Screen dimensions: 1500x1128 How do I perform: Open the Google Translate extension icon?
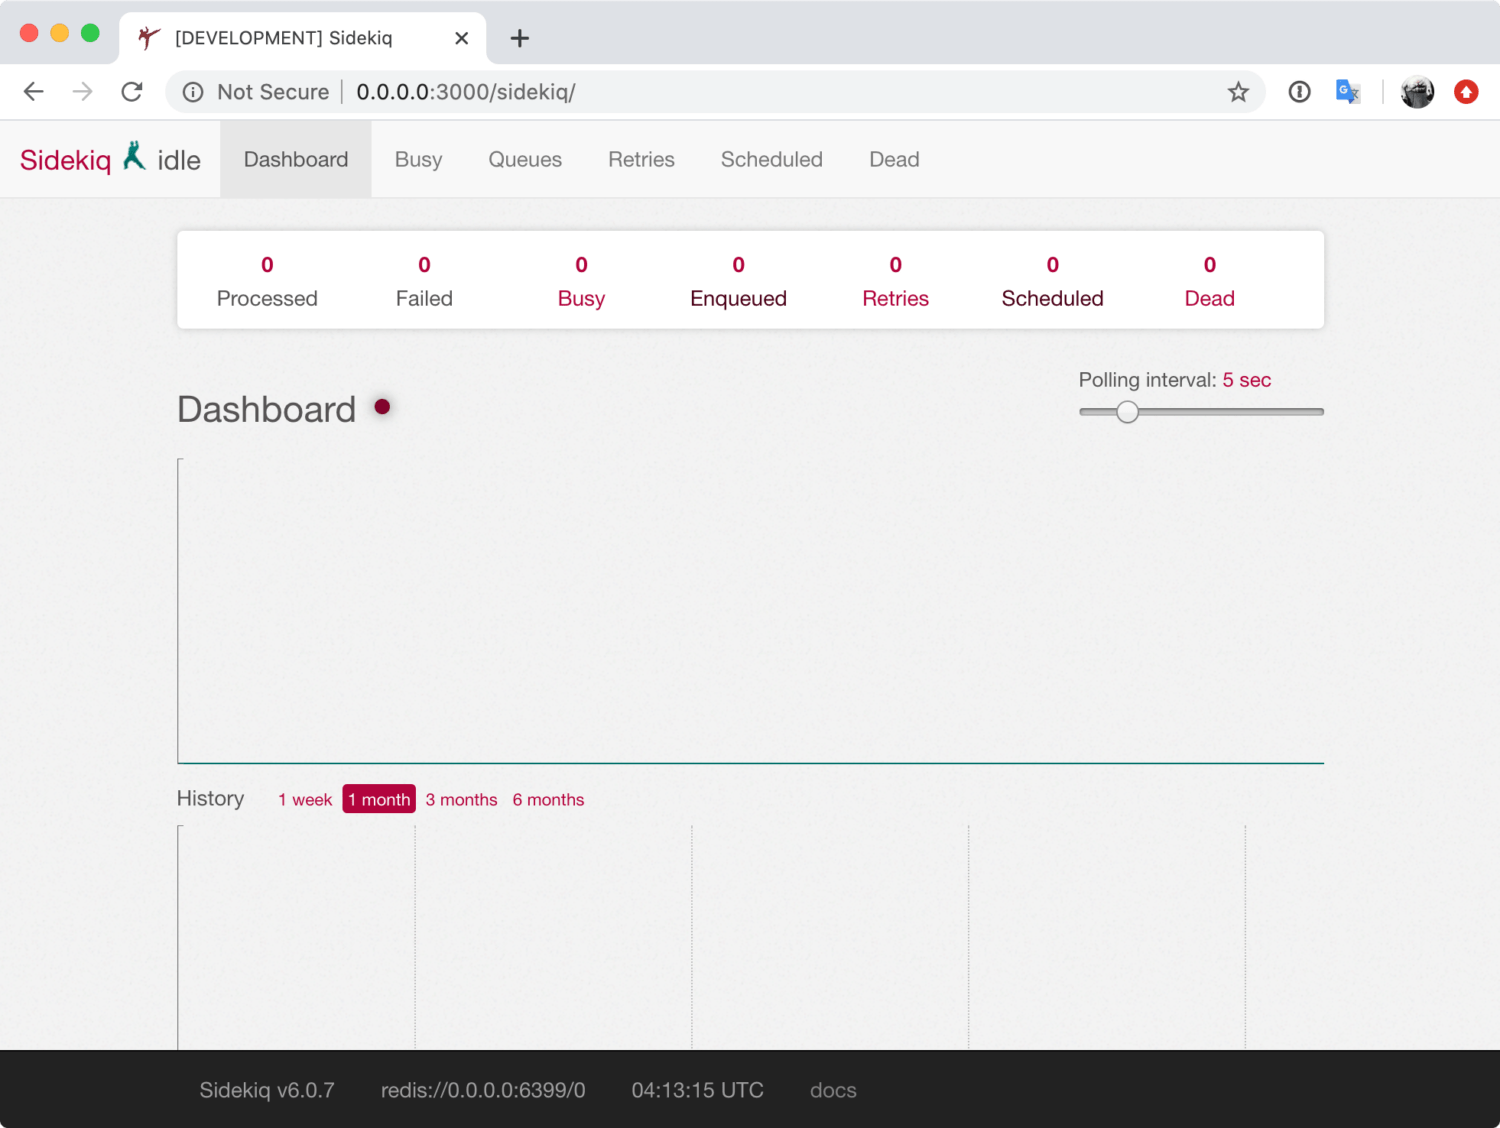1348,92
